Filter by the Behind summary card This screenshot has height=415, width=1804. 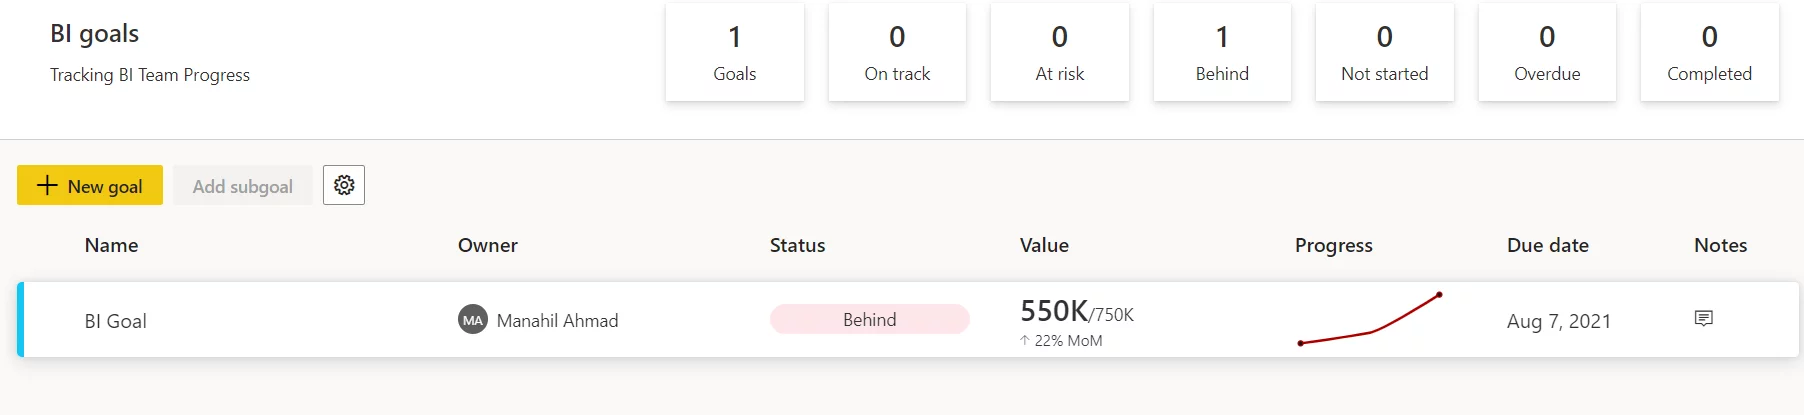pos(1222,52)
